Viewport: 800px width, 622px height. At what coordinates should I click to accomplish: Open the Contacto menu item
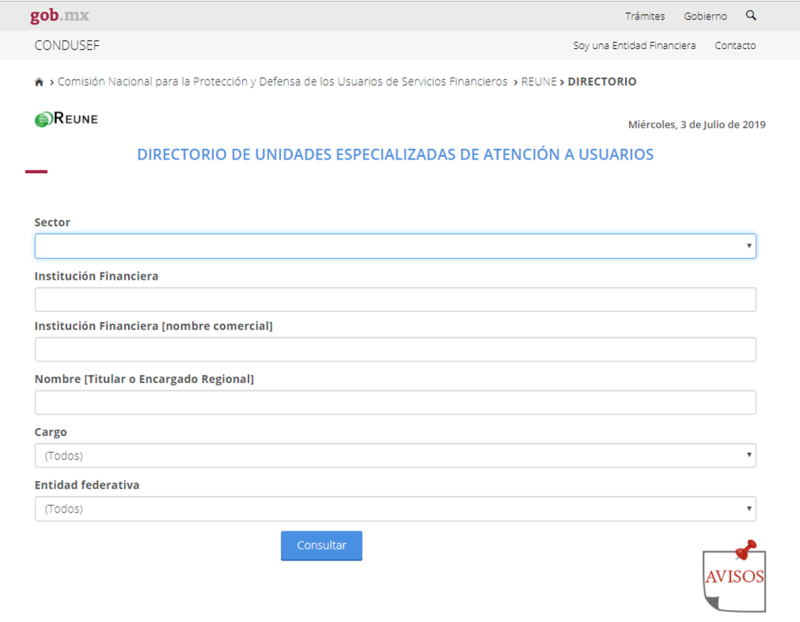click(735, 45)
